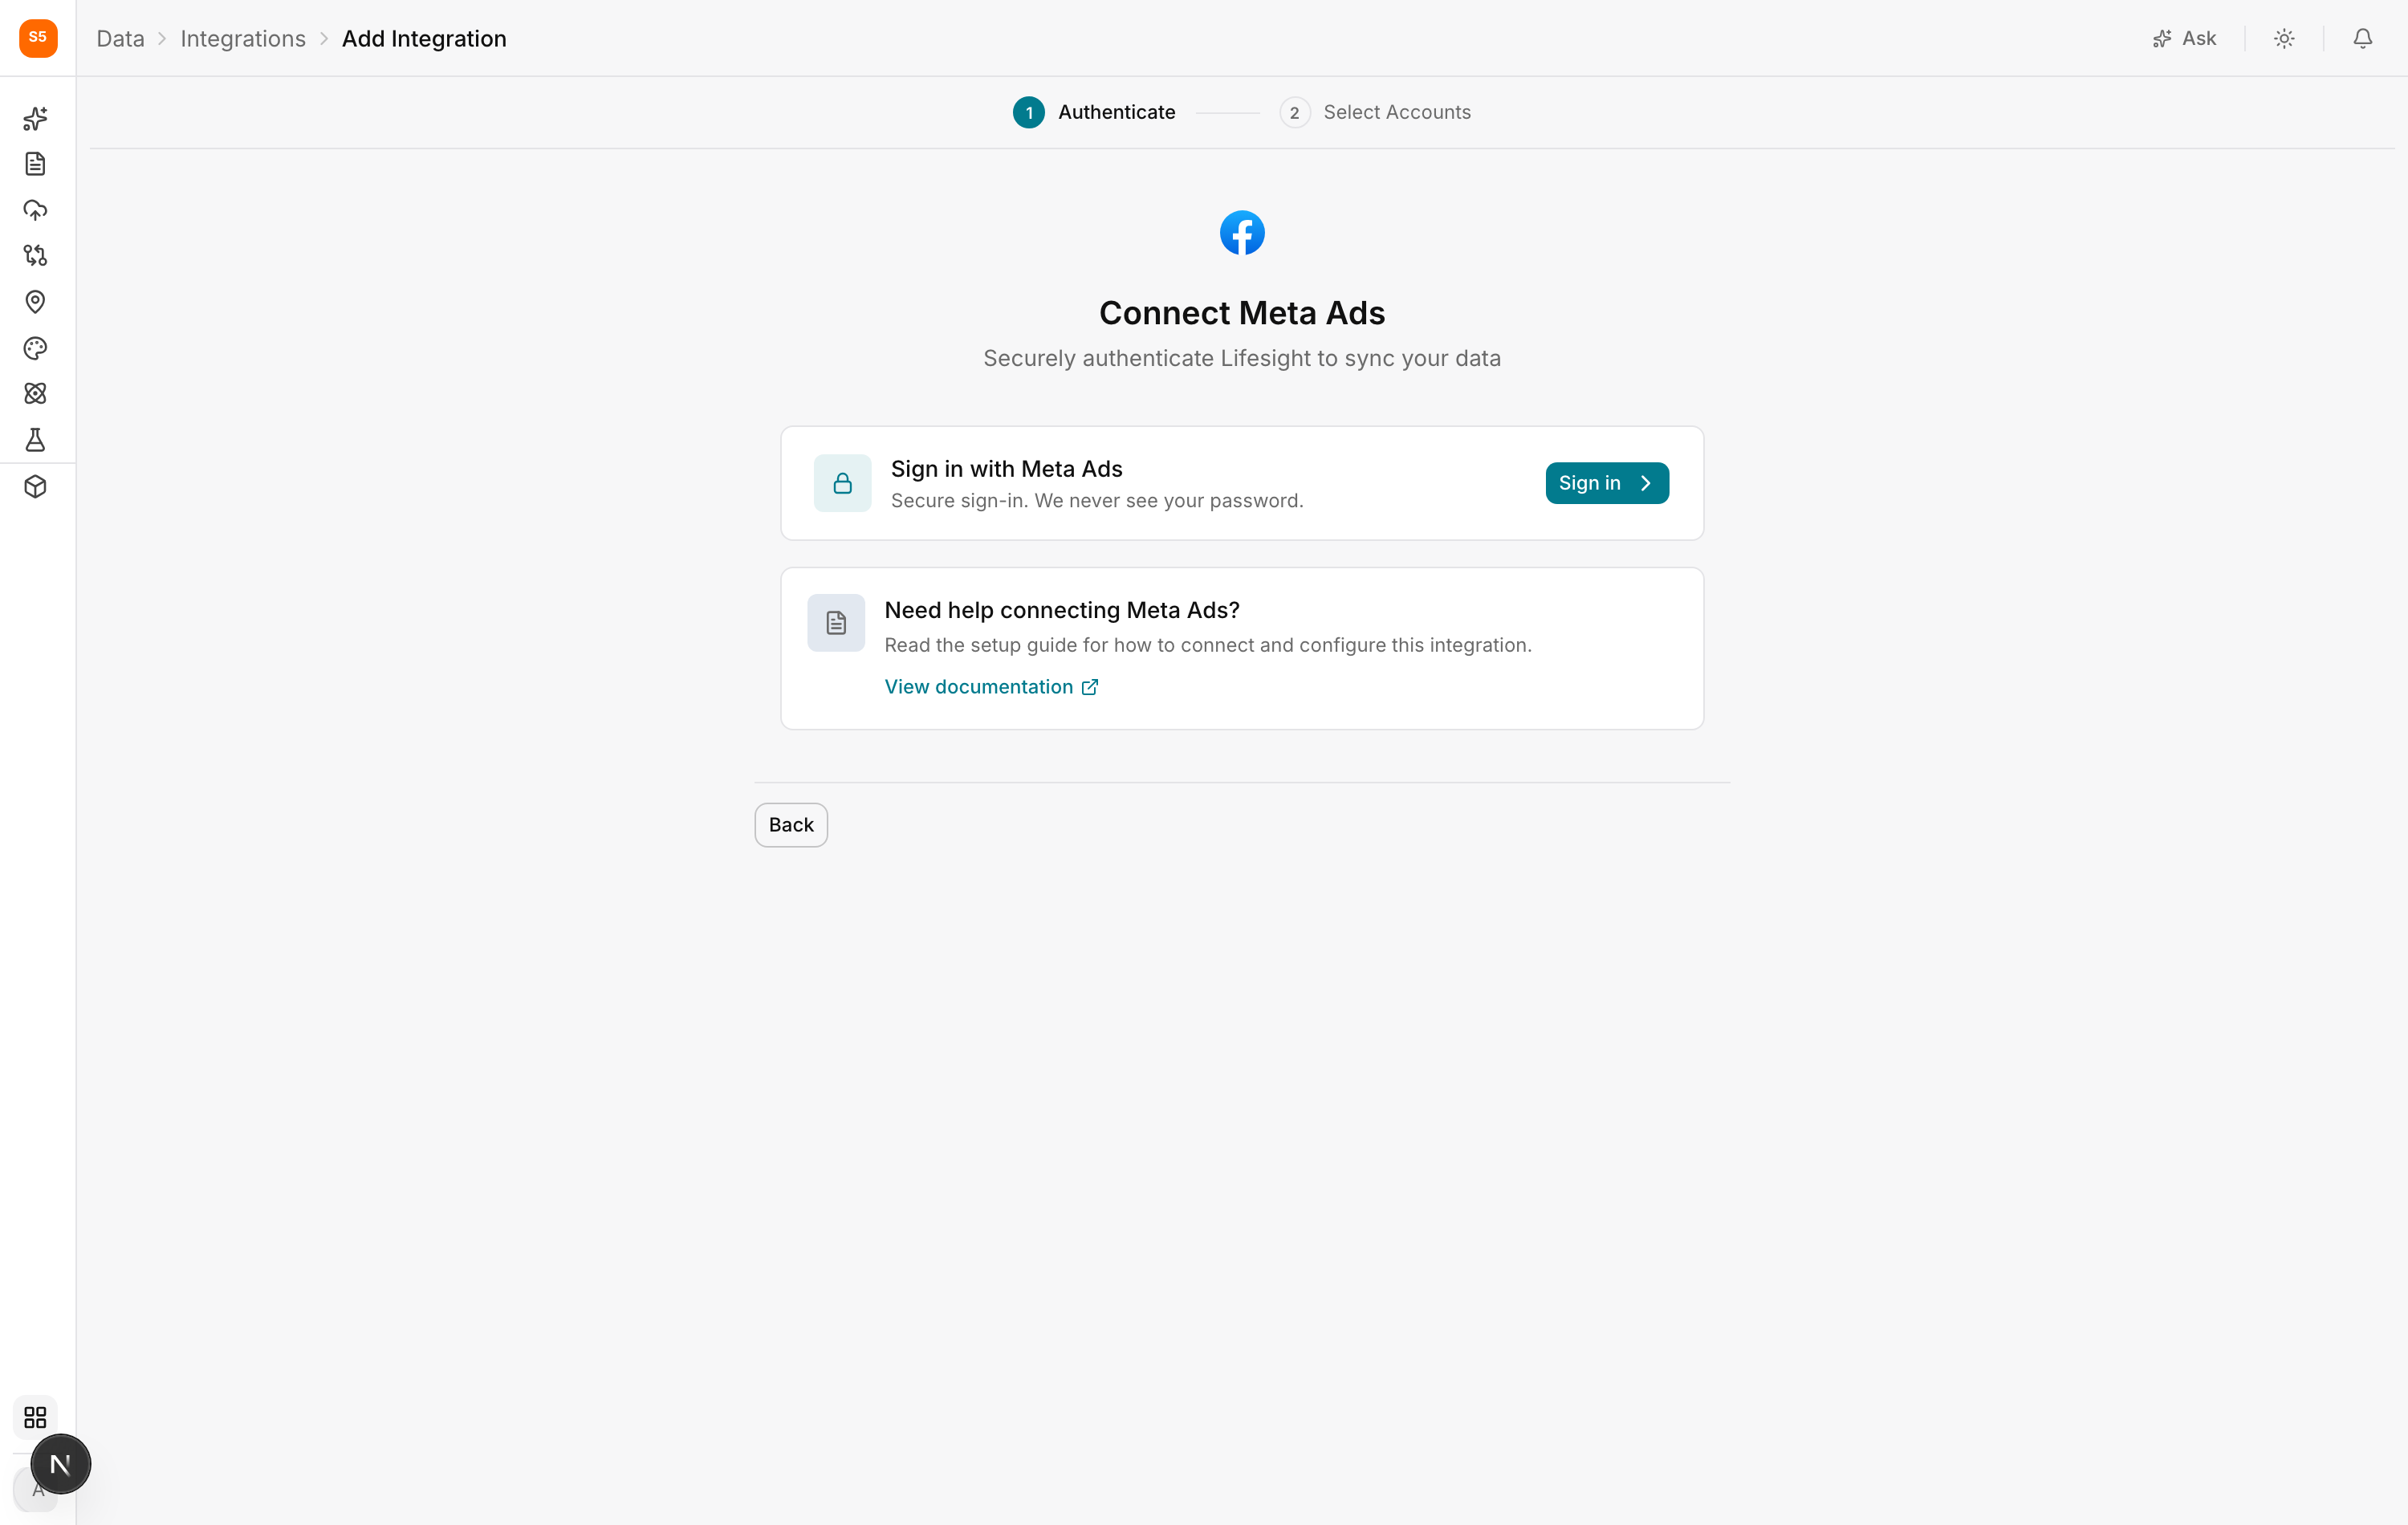Select step 2 Select Accounts
2408x1525 pixels.
click(1375, 112)
